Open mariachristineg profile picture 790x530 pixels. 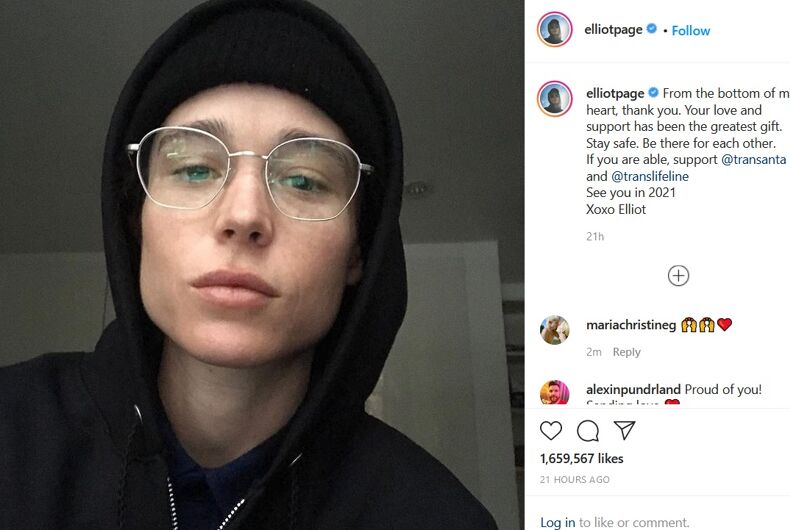[x=554, y=330]
